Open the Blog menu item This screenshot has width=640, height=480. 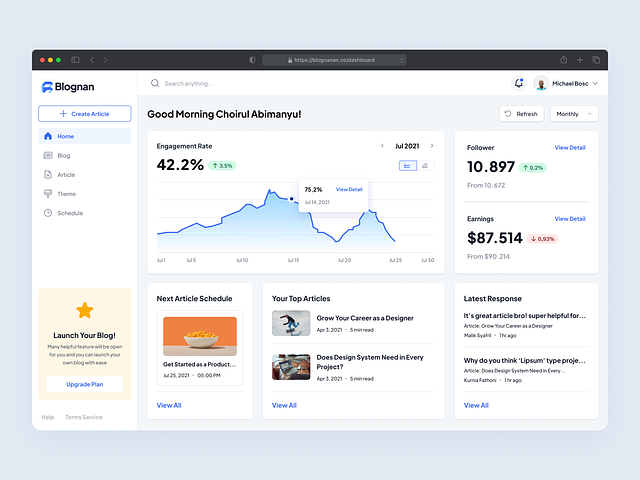coord(85,155)
